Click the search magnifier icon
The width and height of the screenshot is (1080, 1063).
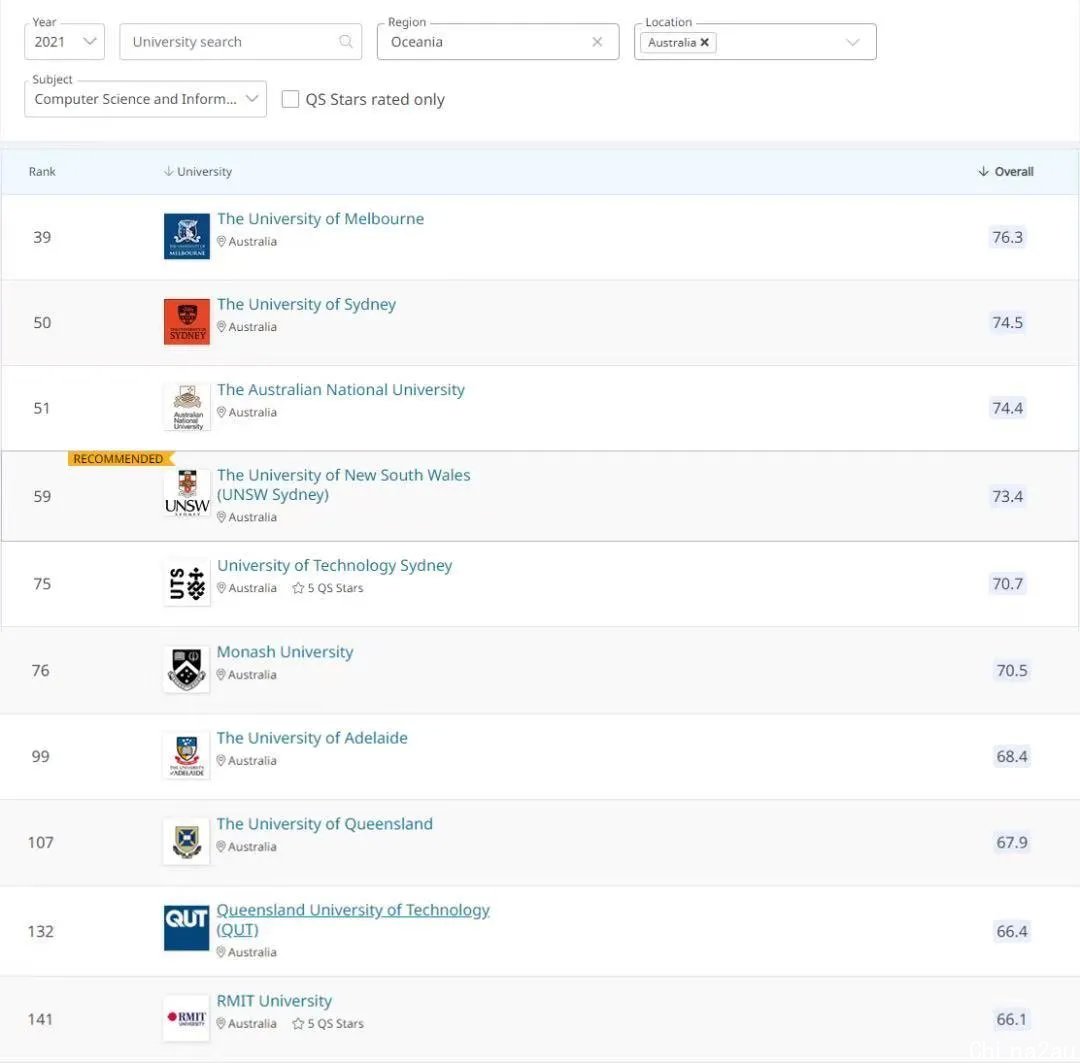click(x=346, y=41)
